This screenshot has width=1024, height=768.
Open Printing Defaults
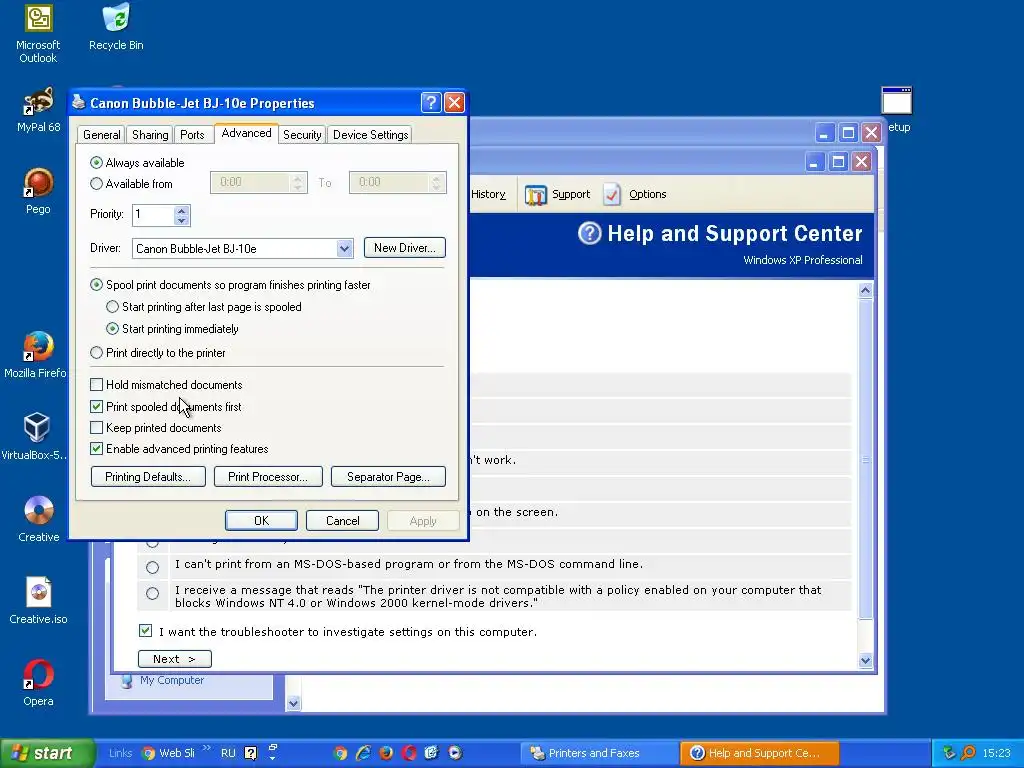point(148,477)
